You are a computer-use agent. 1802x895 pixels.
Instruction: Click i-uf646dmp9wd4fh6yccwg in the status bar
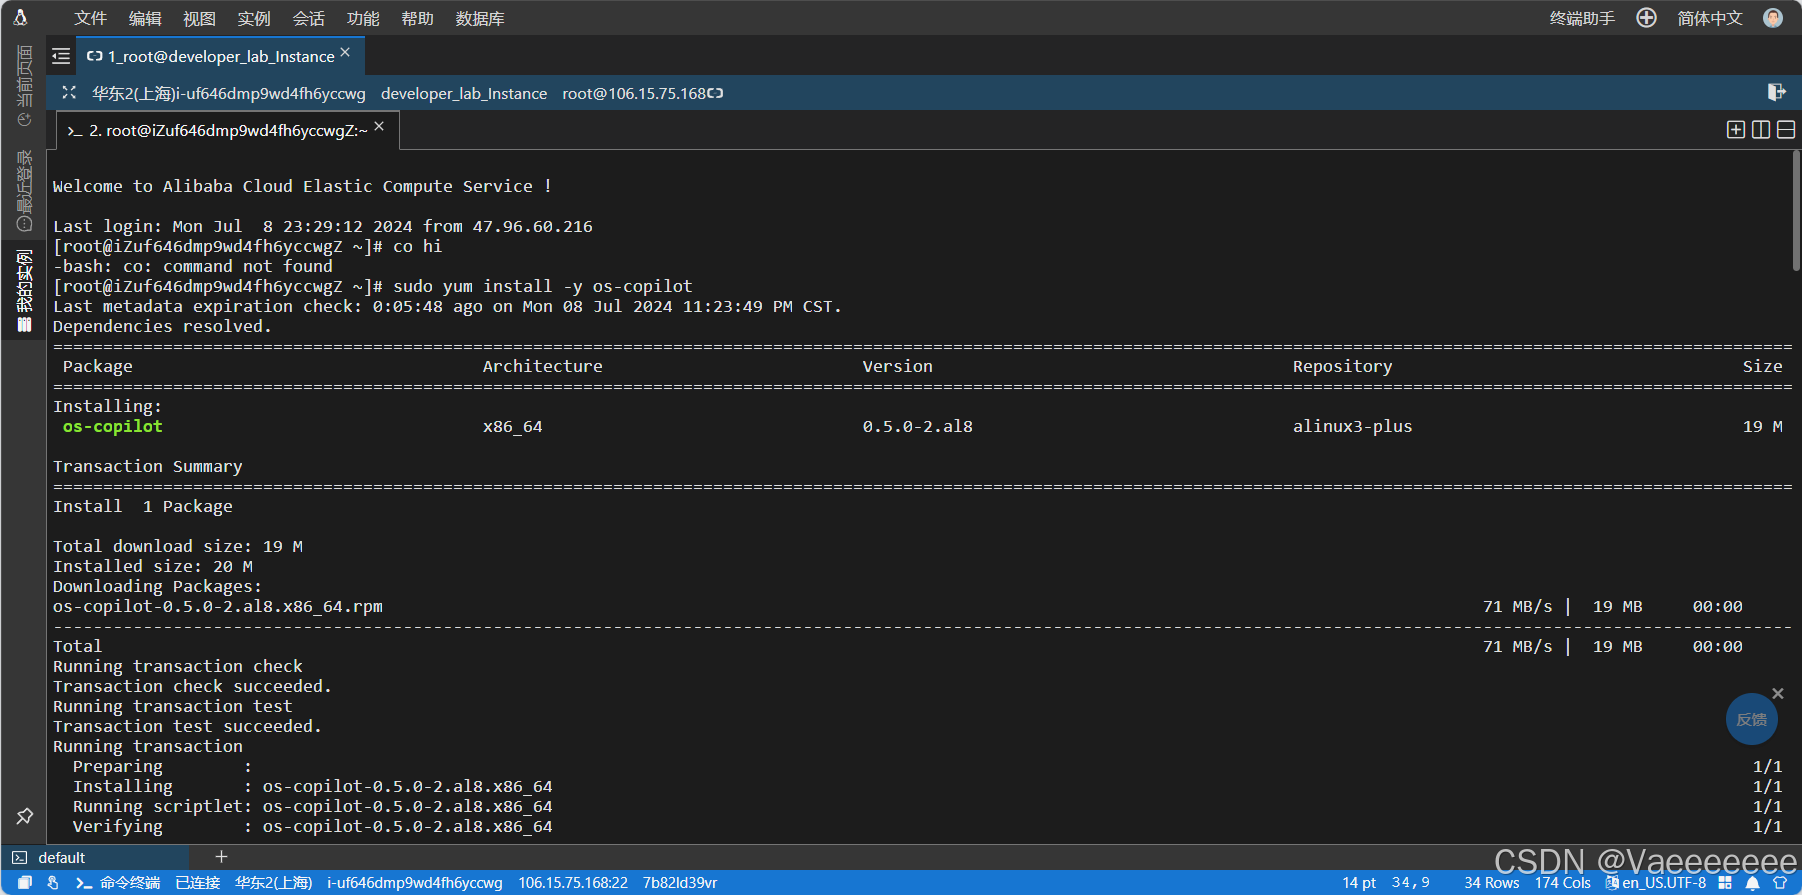click(414, 882)
